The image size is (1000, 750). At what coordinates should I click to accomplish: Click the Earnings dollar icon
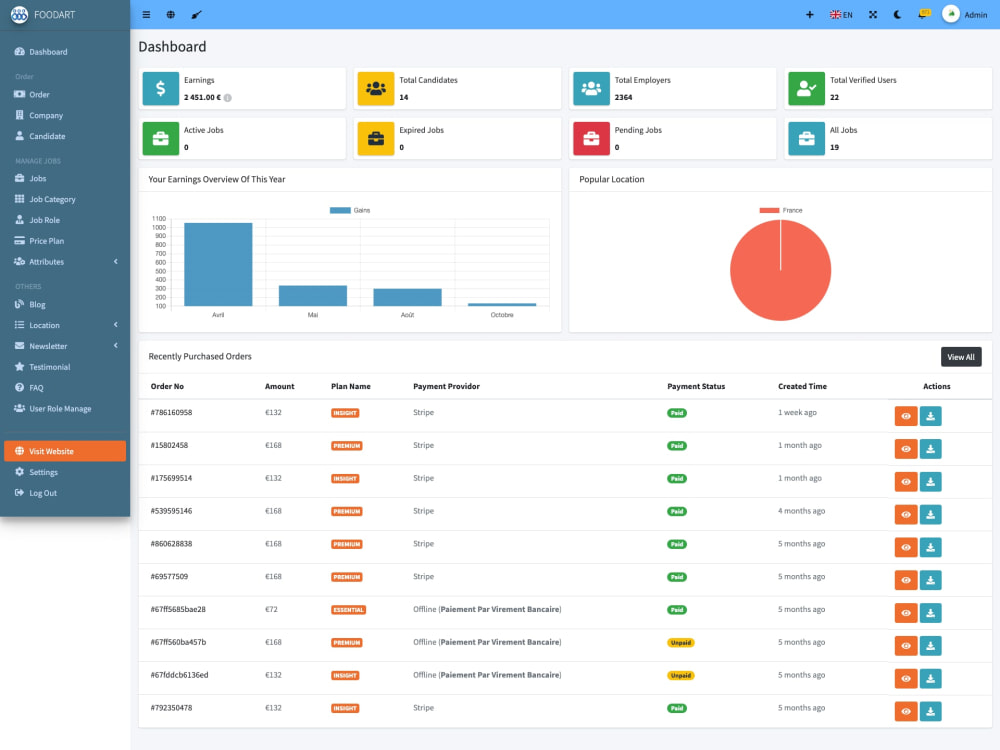pyautogui.click(x=161, y=89)
